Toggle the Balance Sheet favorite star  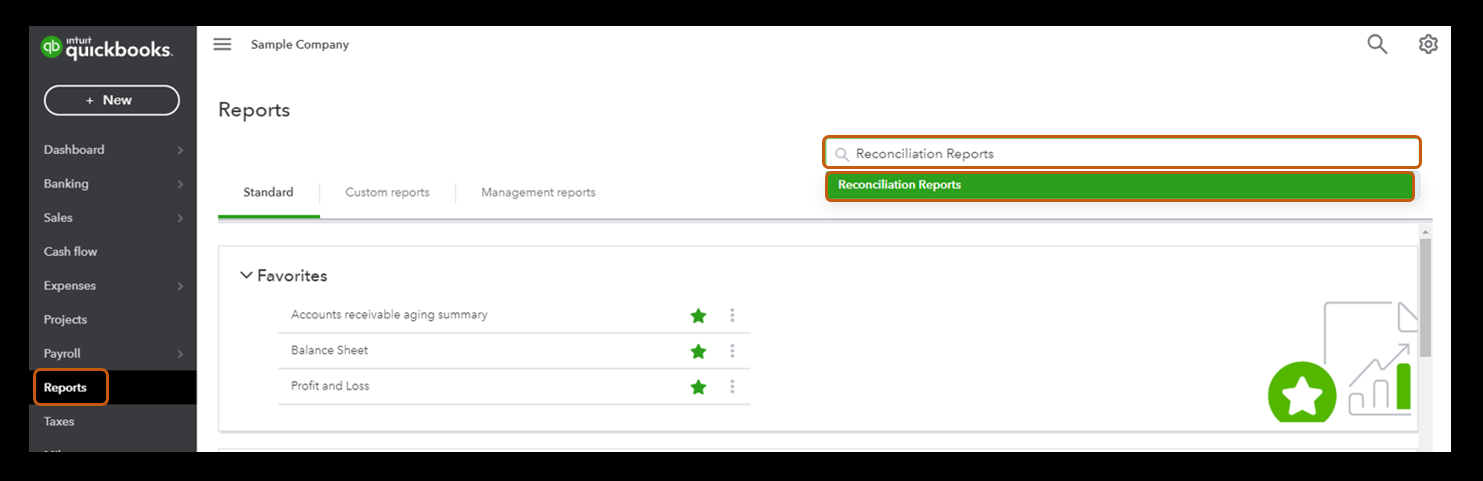pos(698,352)
